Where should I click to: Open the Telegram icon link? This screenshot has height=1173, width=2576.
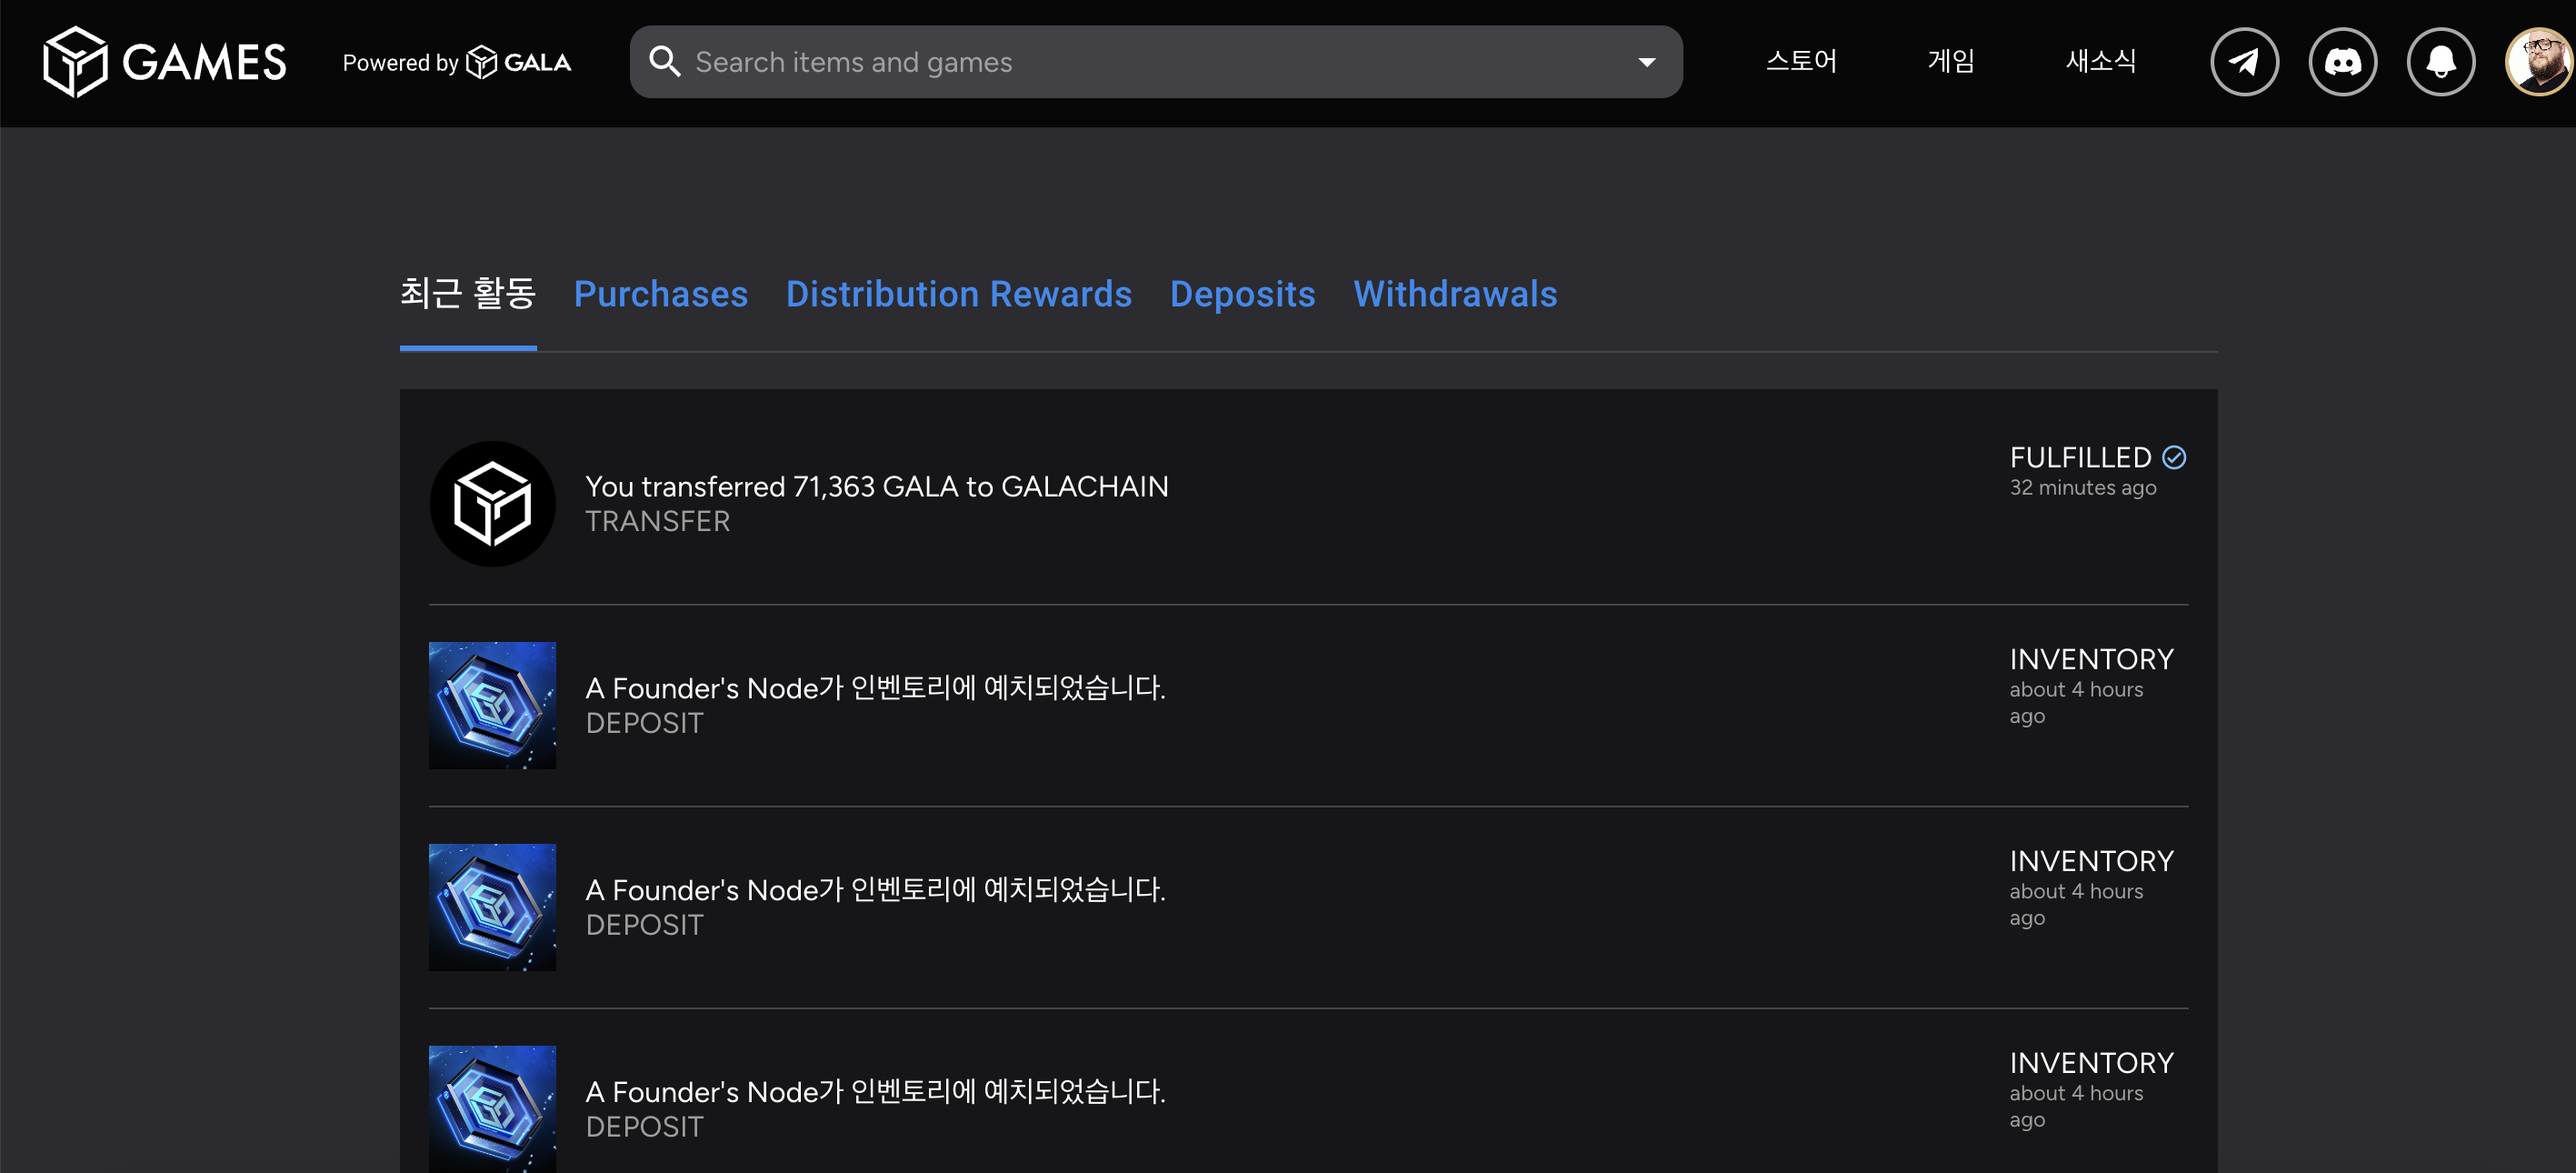click(x=2243, y=62)
